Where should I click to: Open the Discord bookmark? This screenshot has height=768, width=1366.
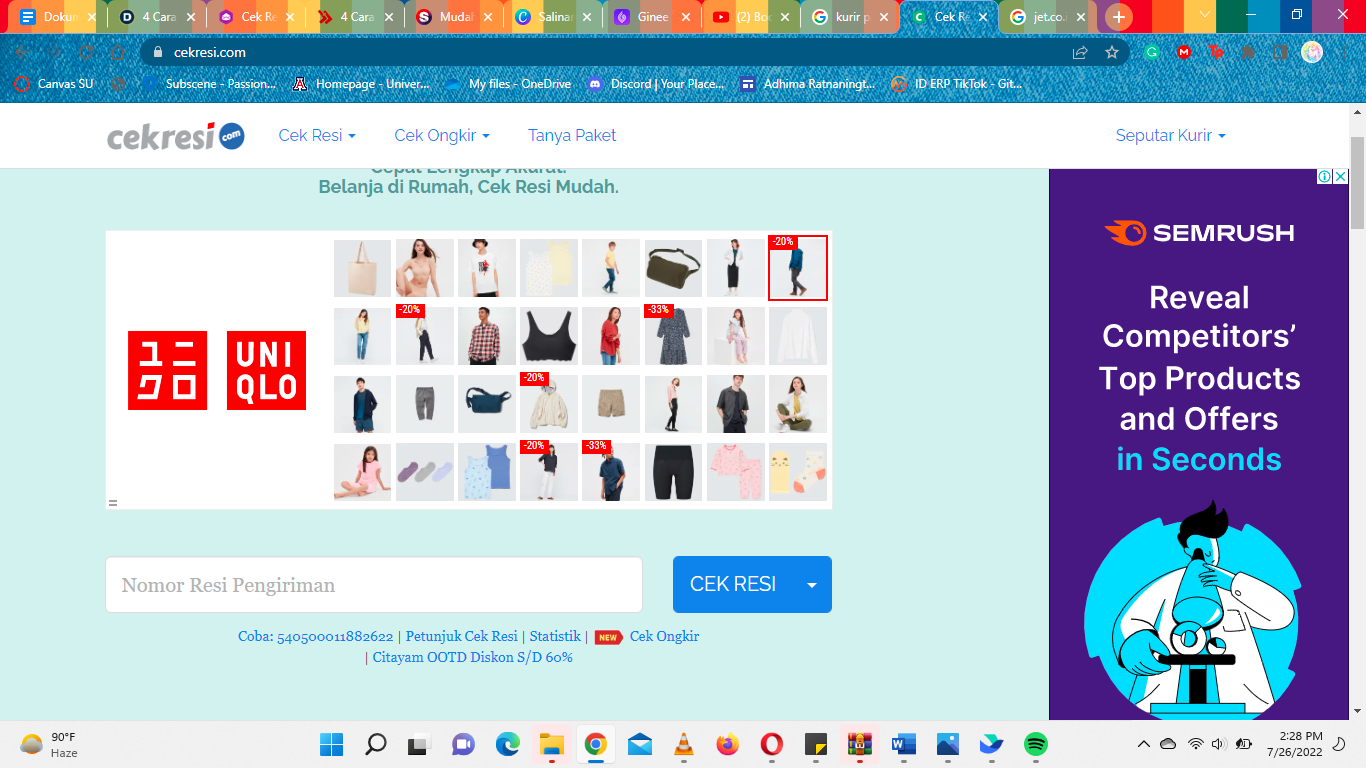click(x=656, y=84)
